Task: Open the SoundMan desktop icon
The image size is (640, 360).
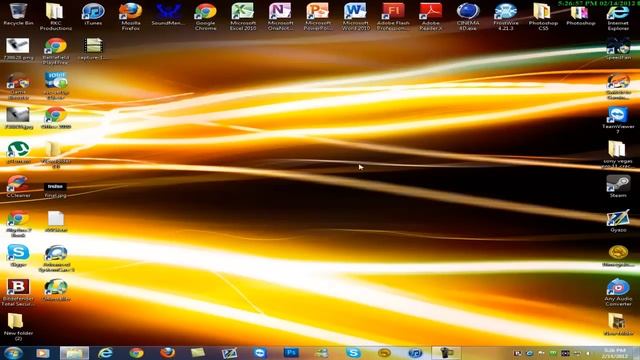Action: point(168,14)
